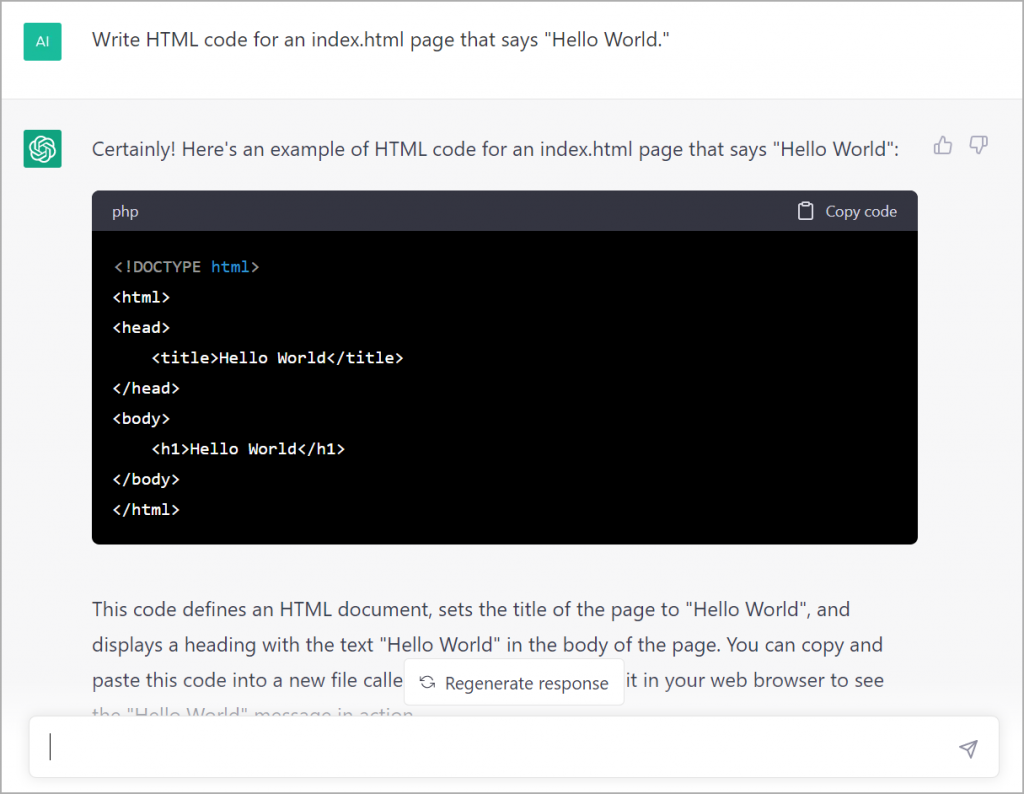Click the "This code defines" explanation paragraph
Image resolution: width=1024 pixels, height=794 pixels.
[470, 609]
